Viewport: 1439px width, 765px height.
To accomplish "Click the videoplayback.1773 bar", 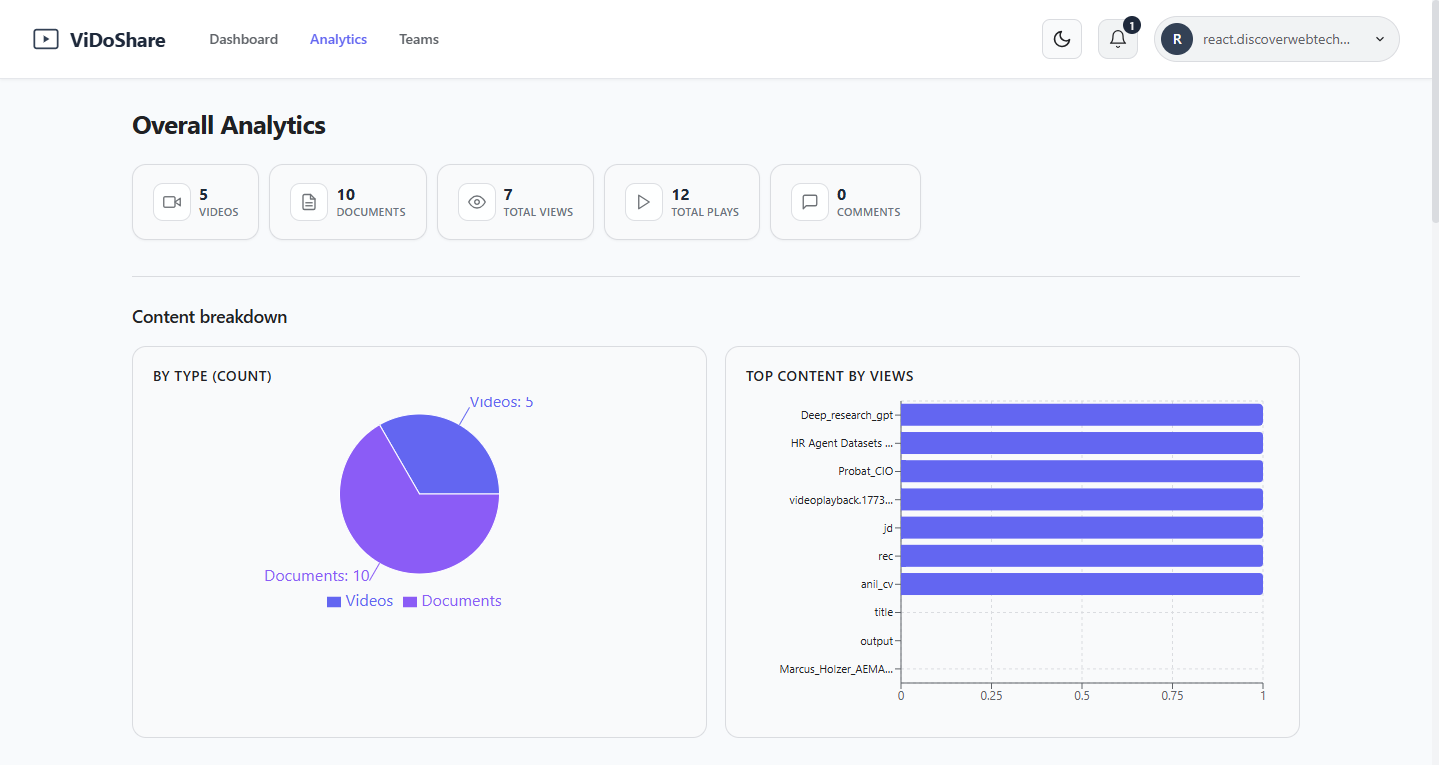I will tap(1082, 499).
